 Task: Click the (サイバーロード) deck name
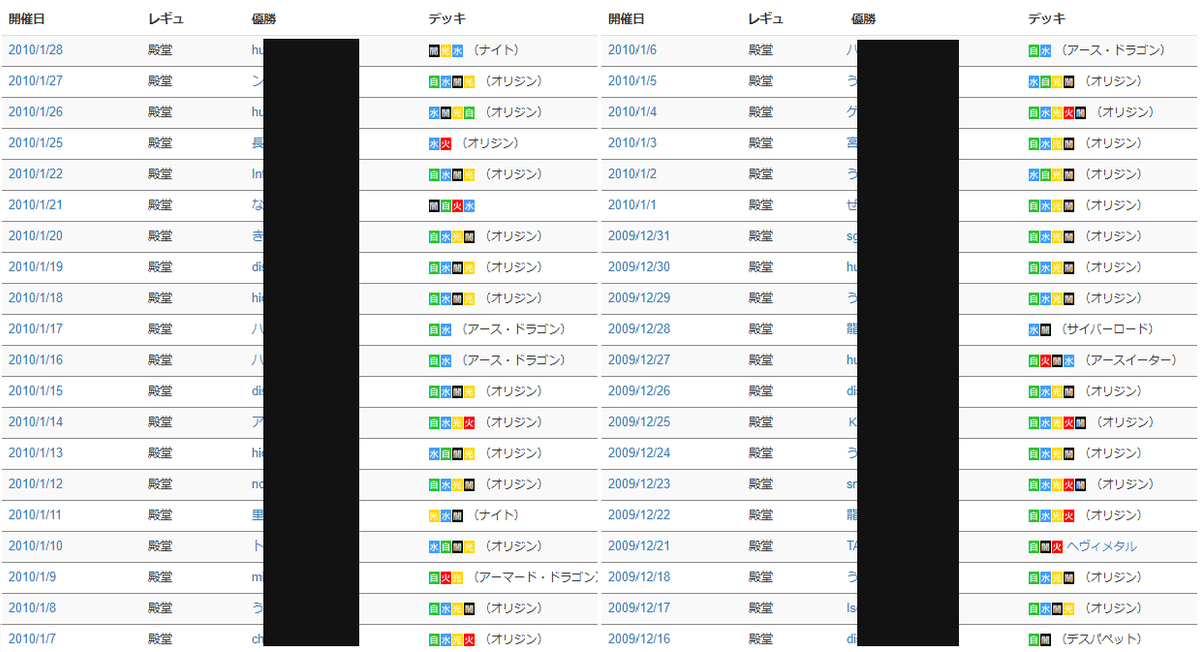[1108, 329]
